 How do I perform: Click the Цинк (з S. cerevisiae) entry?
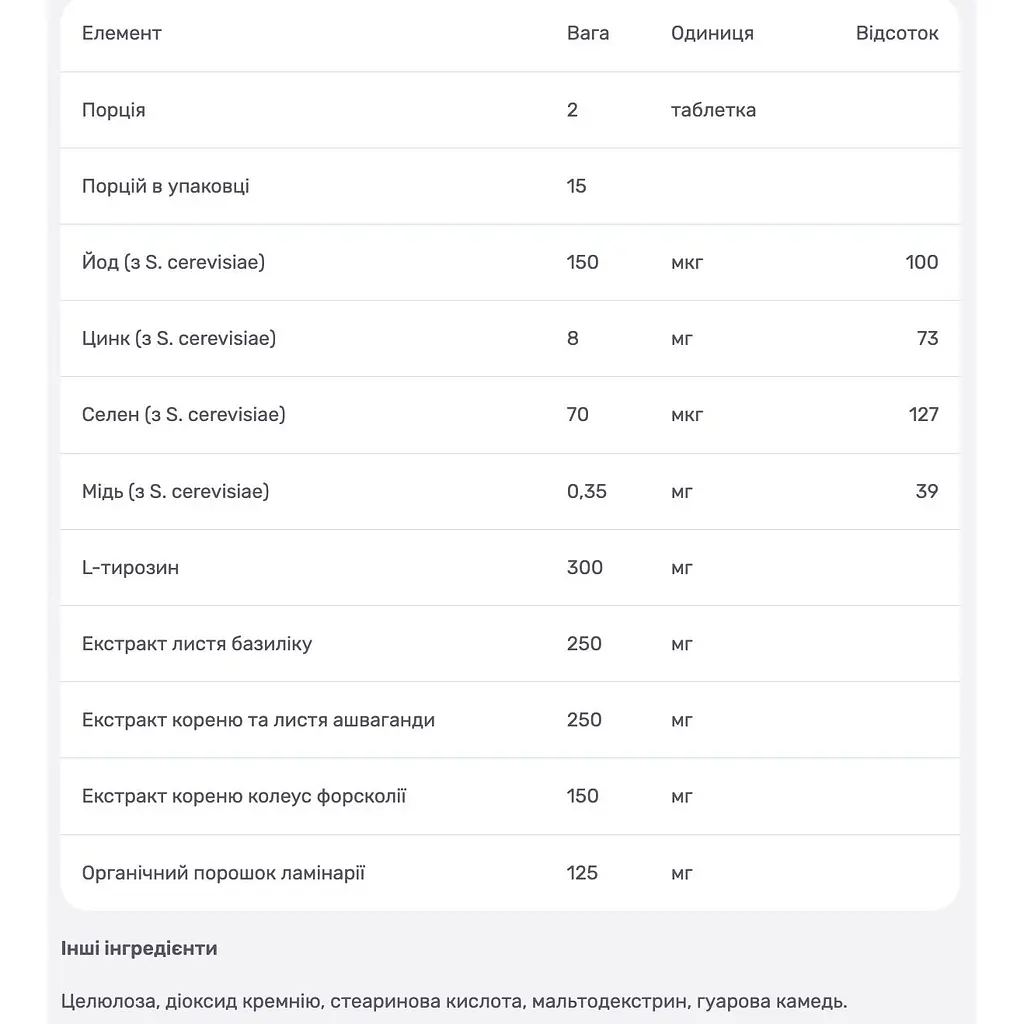[179, 338]
